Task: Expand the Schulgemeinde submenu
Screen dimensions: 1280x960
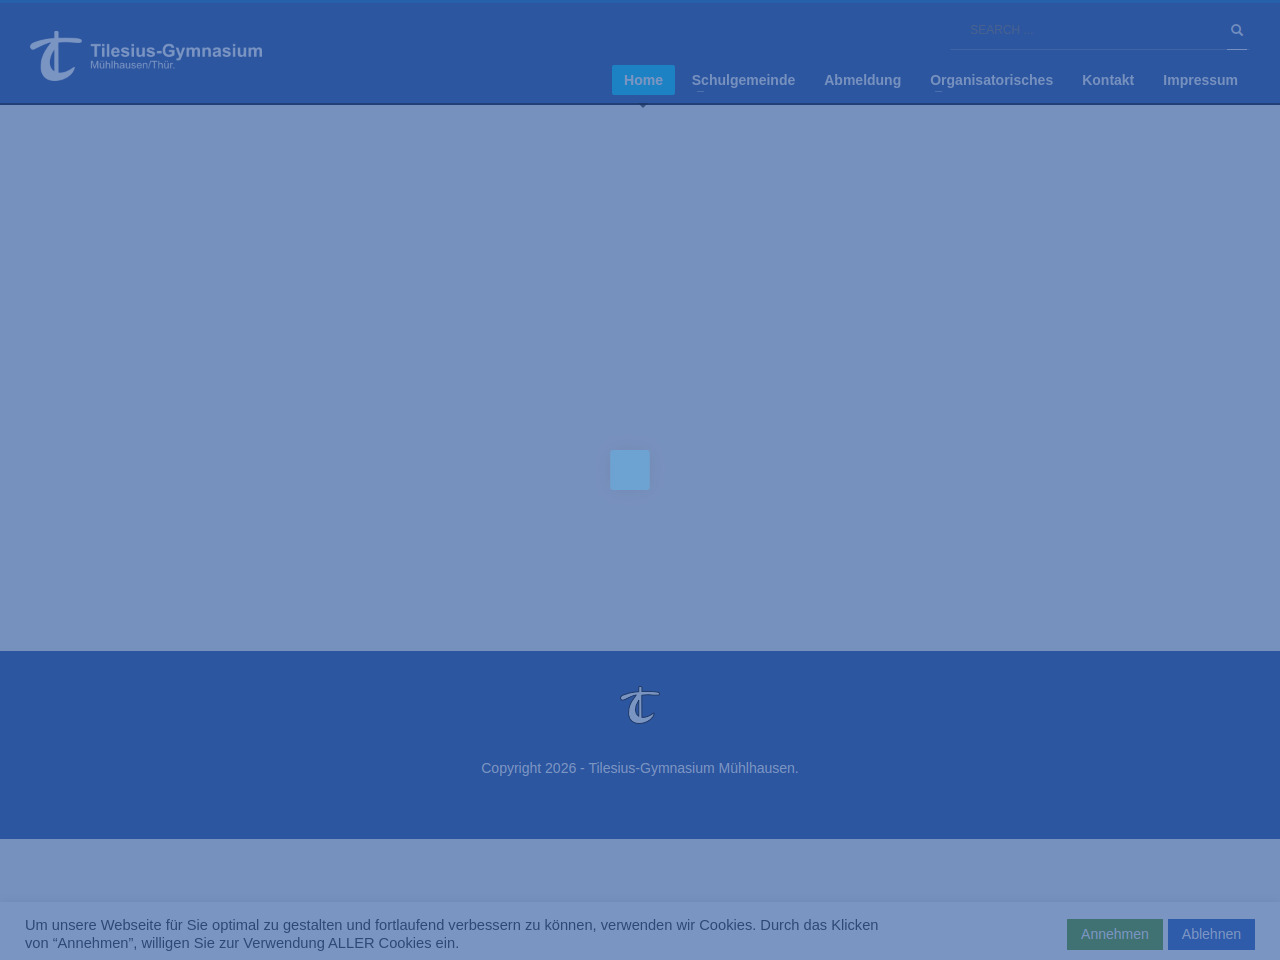Action: point(743,80)
